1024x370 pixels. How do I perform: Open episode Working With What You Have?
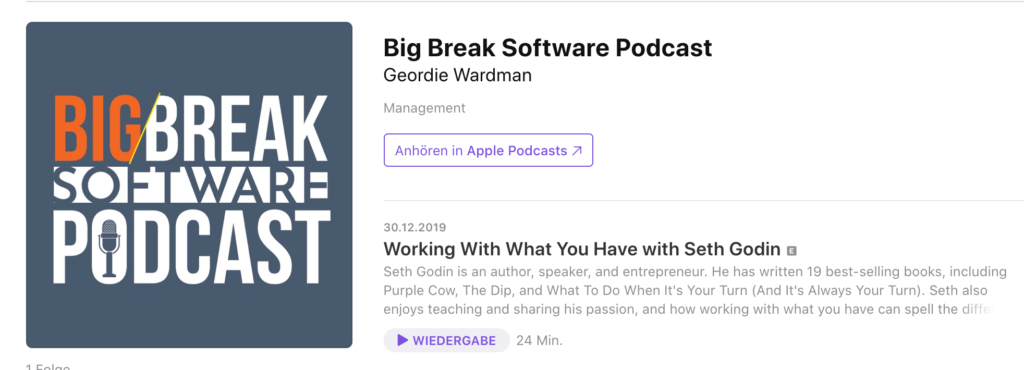tap(582, 249)
